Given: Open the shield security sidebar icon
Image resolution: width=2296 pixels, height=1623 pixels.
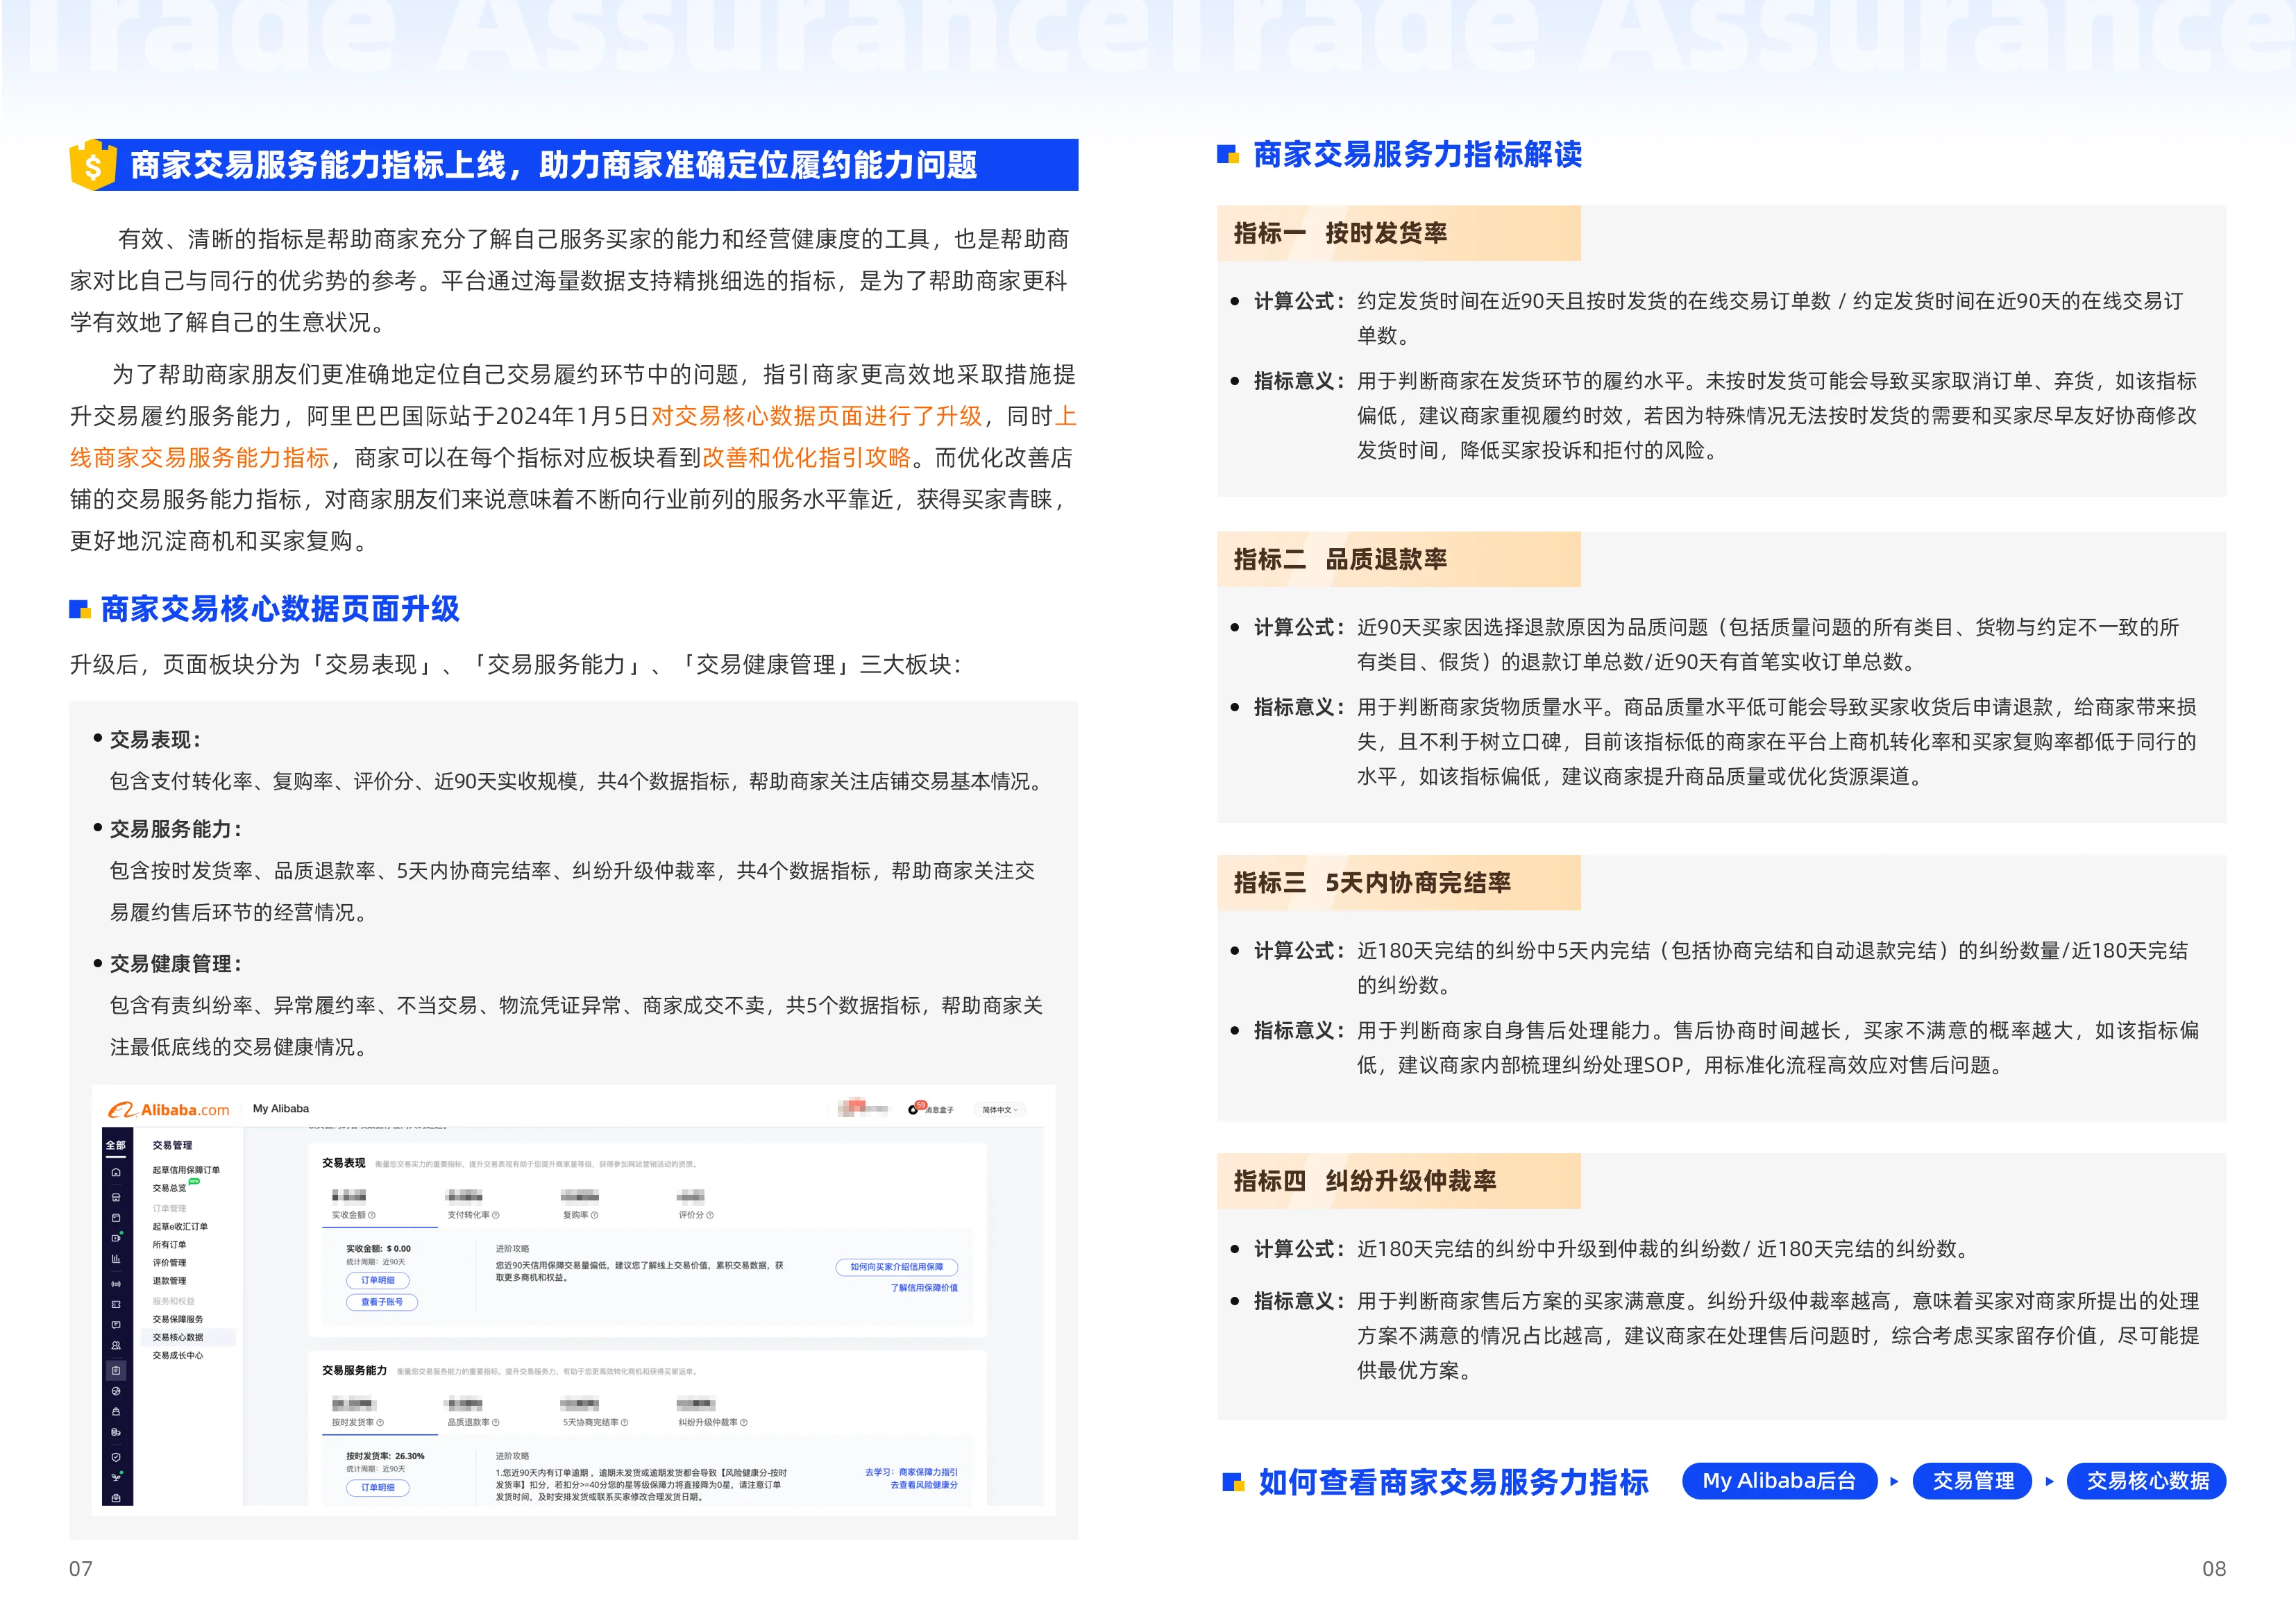Looking at the screenshot, I should click(116, 1457).
